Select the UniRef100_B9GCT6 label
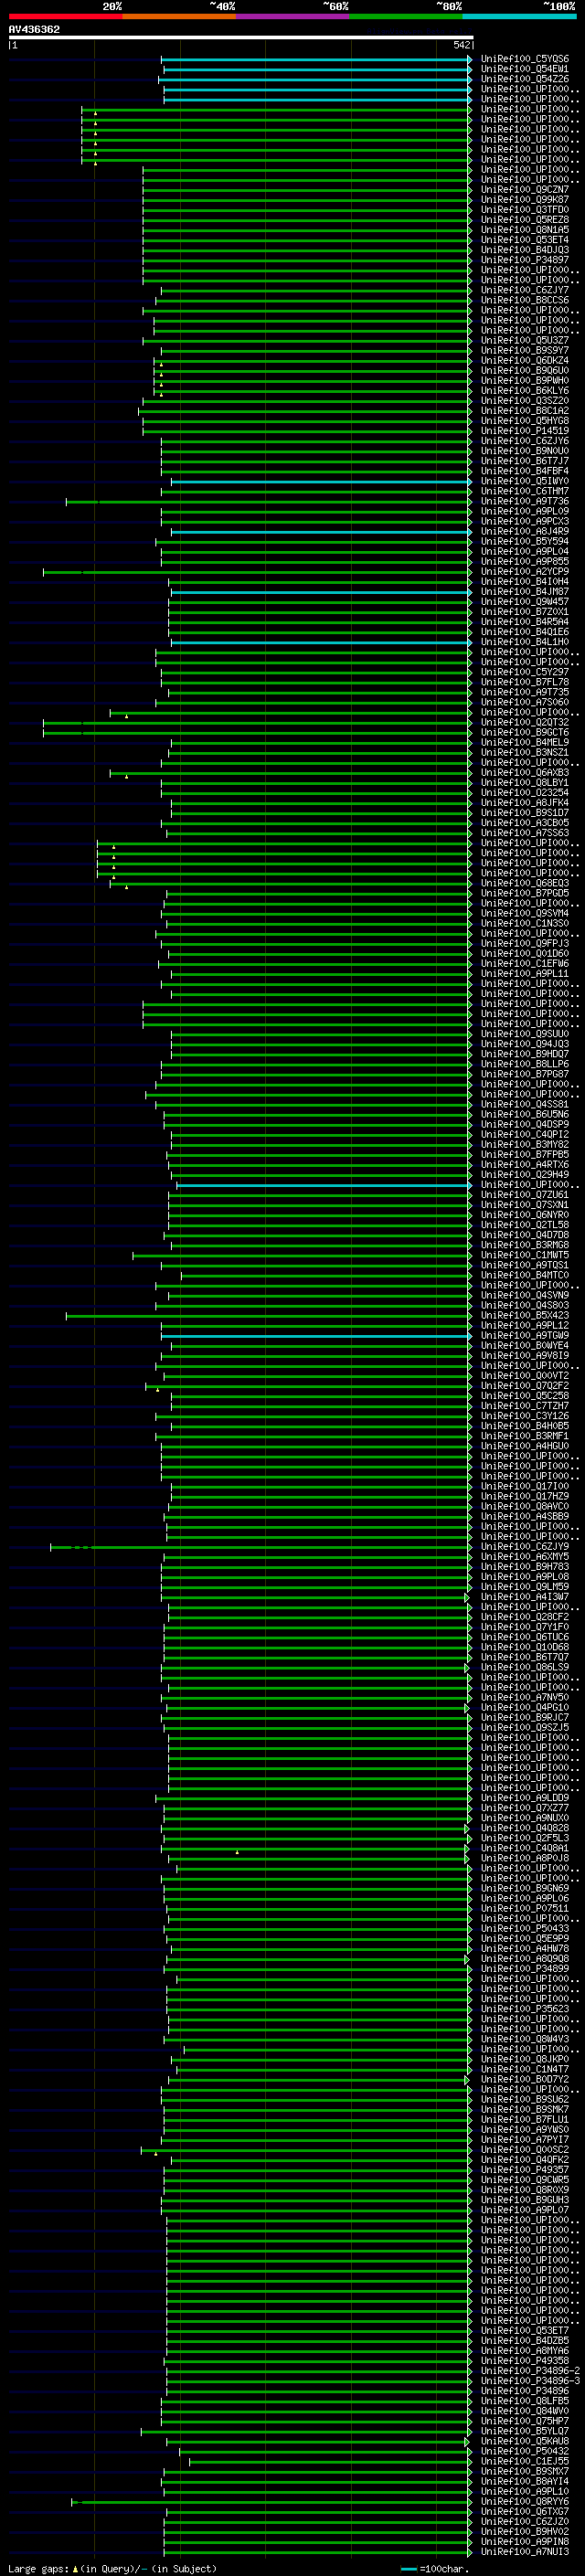Image resolution: width=585 pixels, height=2576 pixels. pos(524,733)
